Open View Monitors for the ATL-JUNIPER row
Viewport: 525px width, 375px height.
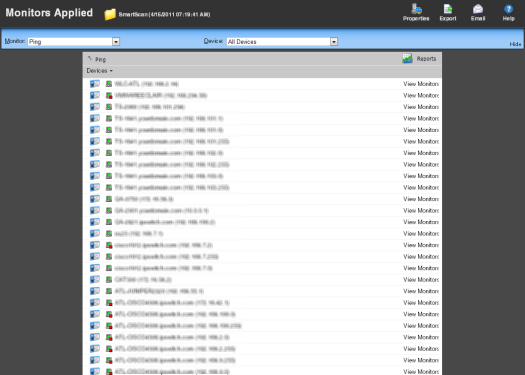421,291
